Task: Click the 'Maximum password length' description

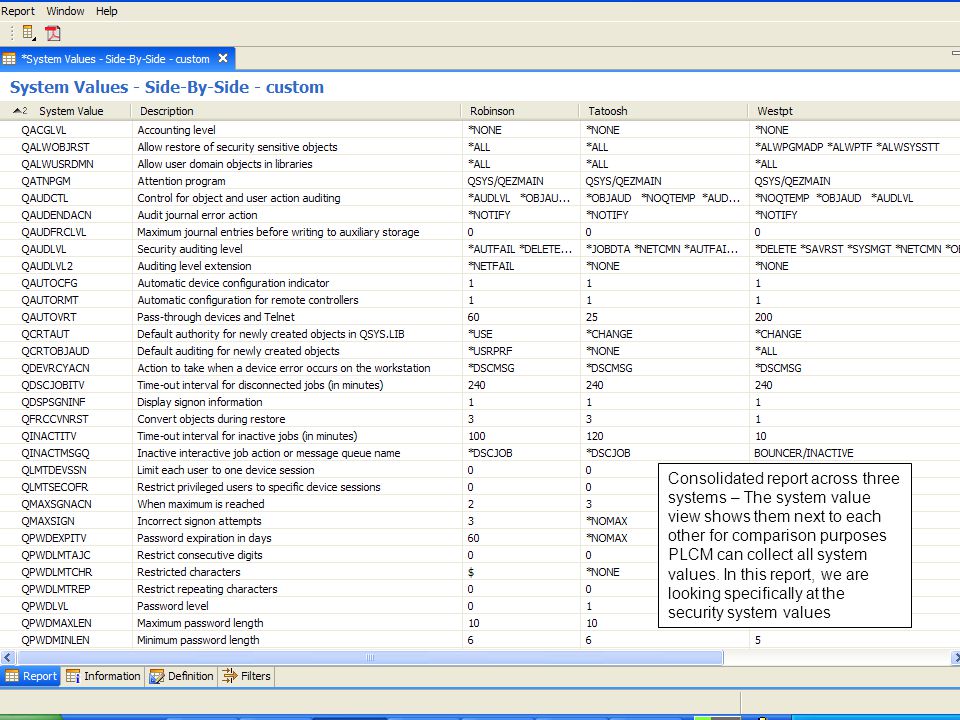Action: [200, 623]
